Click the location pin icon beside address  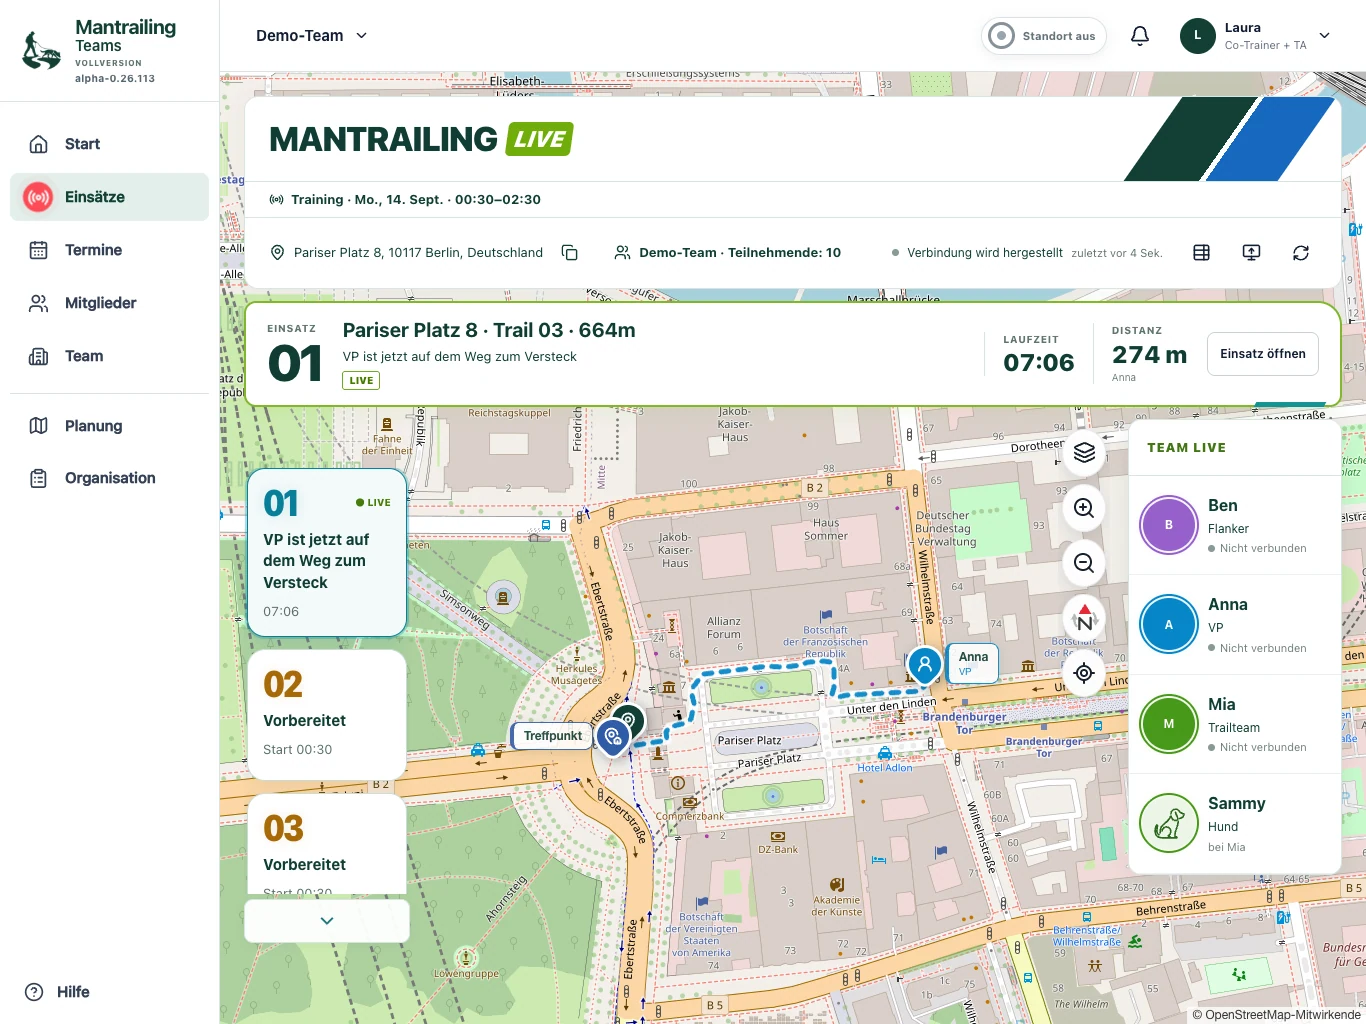tap(278, 253)
